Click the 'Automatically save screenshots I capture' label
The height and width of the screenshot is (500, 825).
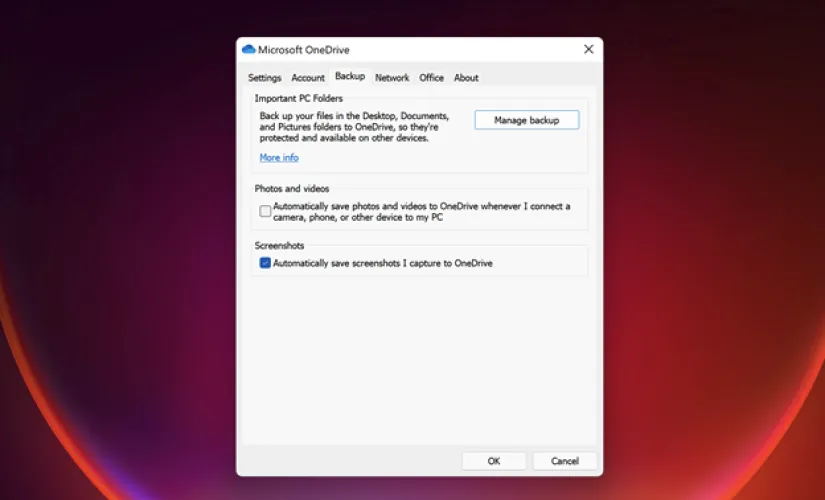pos(382,263)
